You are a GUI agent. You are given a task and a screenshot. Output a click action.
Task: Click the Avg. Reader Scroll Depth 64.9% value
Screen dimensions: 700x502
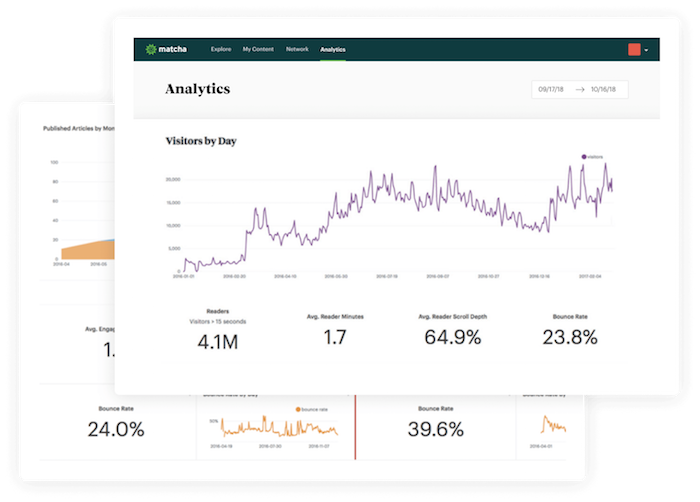click(455, 338)
